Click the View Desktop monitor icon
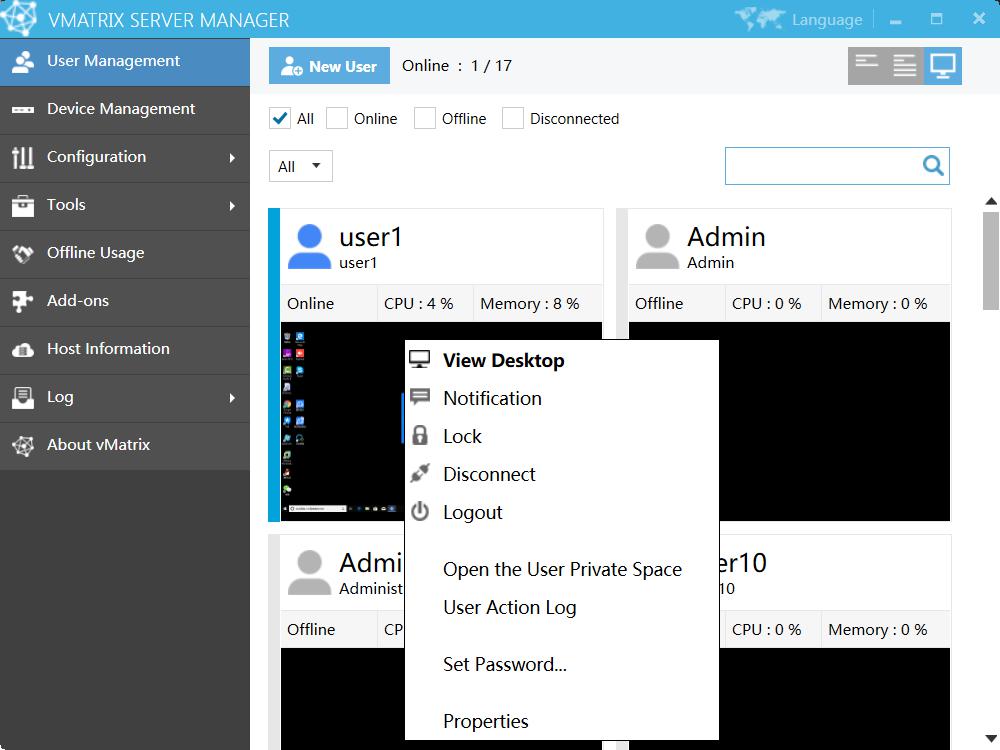1000x750 pixels. pyautogui.click(x=420, y=360)
